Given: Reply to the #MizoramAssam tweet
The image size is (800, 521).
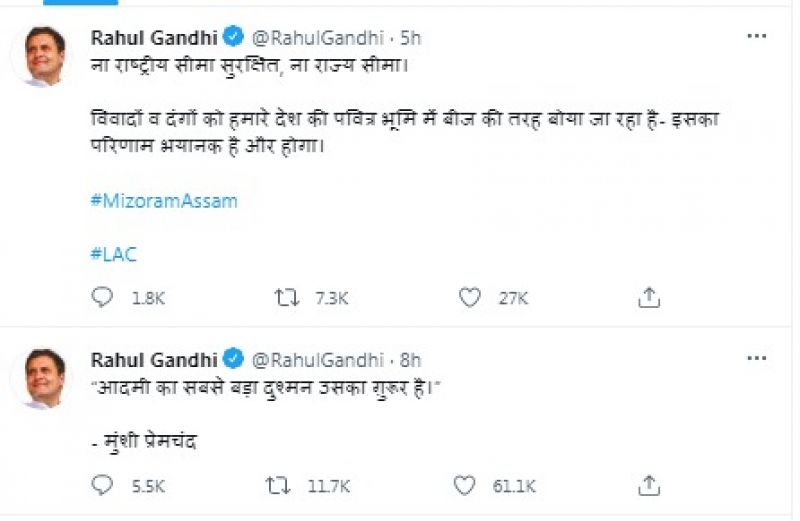Looking at the screenshot, I should tap(103, 297).
